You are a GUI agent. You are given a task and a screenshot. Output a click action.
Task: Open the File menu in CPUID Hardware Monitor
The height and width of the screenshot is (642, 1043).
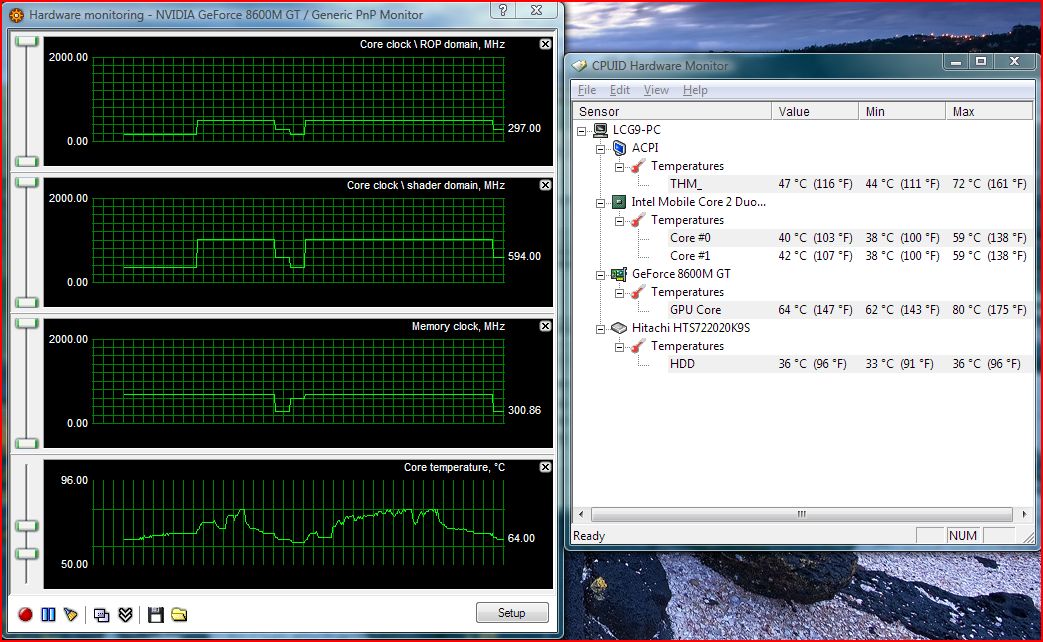tap(587, 90)
